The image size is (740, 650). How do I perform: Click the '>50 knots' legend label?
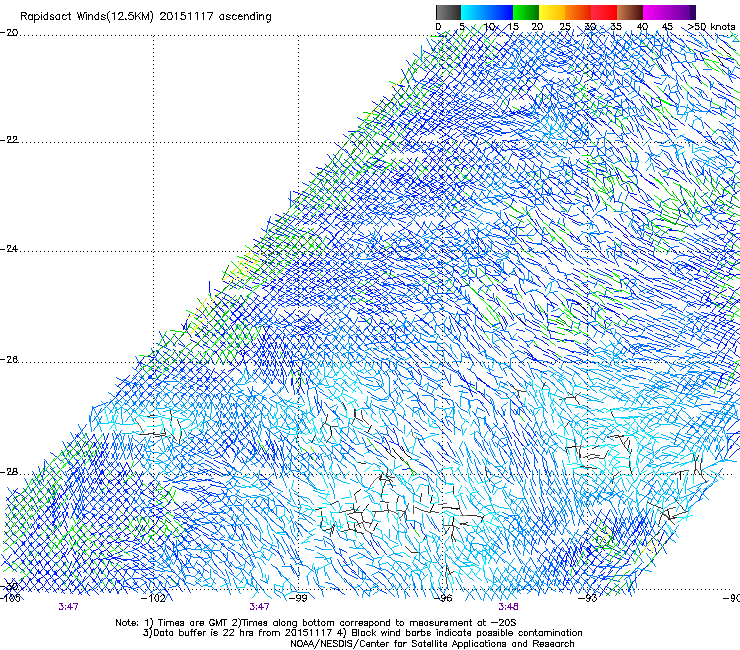(x=712, y=27)
